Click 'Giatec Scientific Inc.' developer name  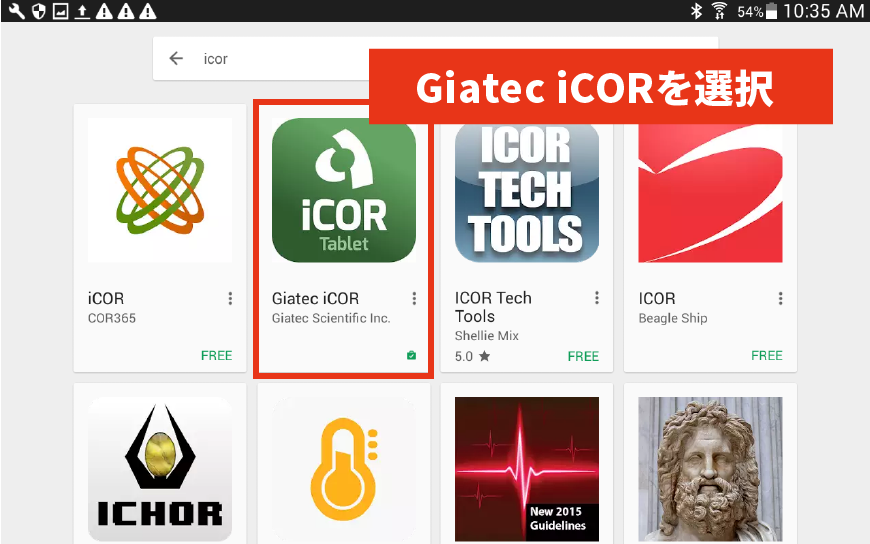click(331, 318)
